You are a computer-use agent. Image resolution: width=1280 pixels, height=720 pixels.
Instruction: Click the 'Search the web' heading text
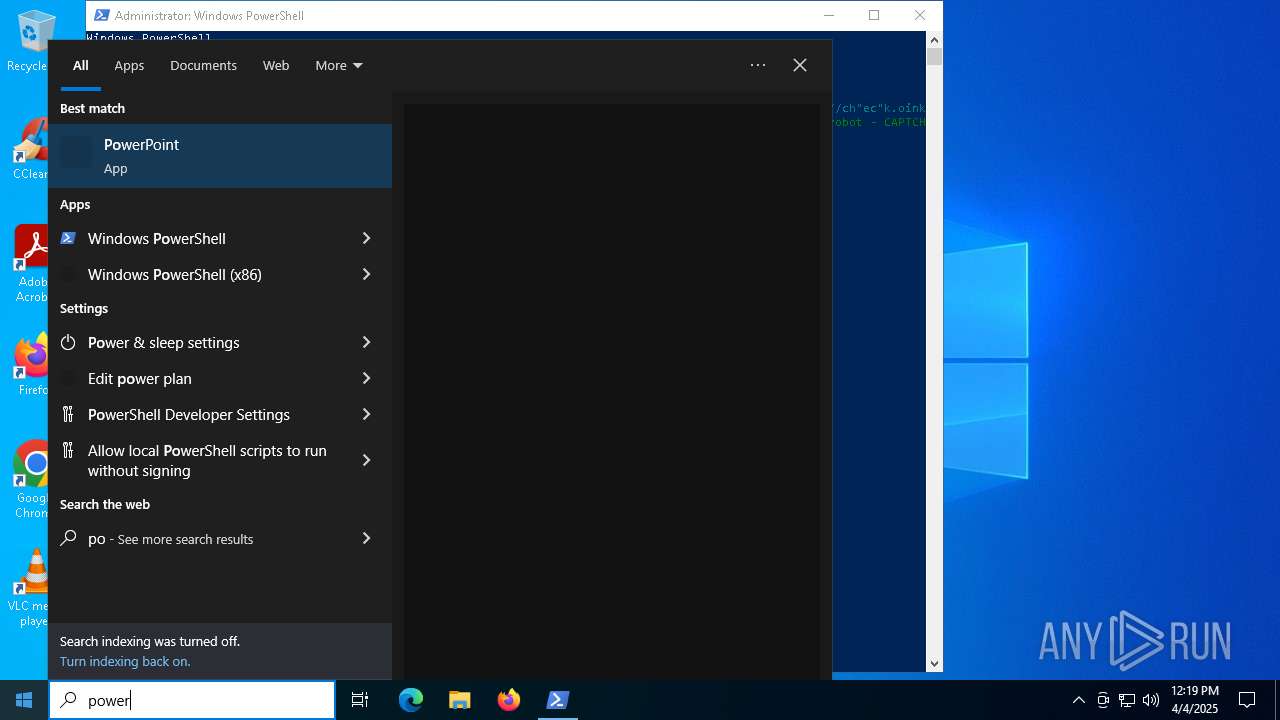105,504
